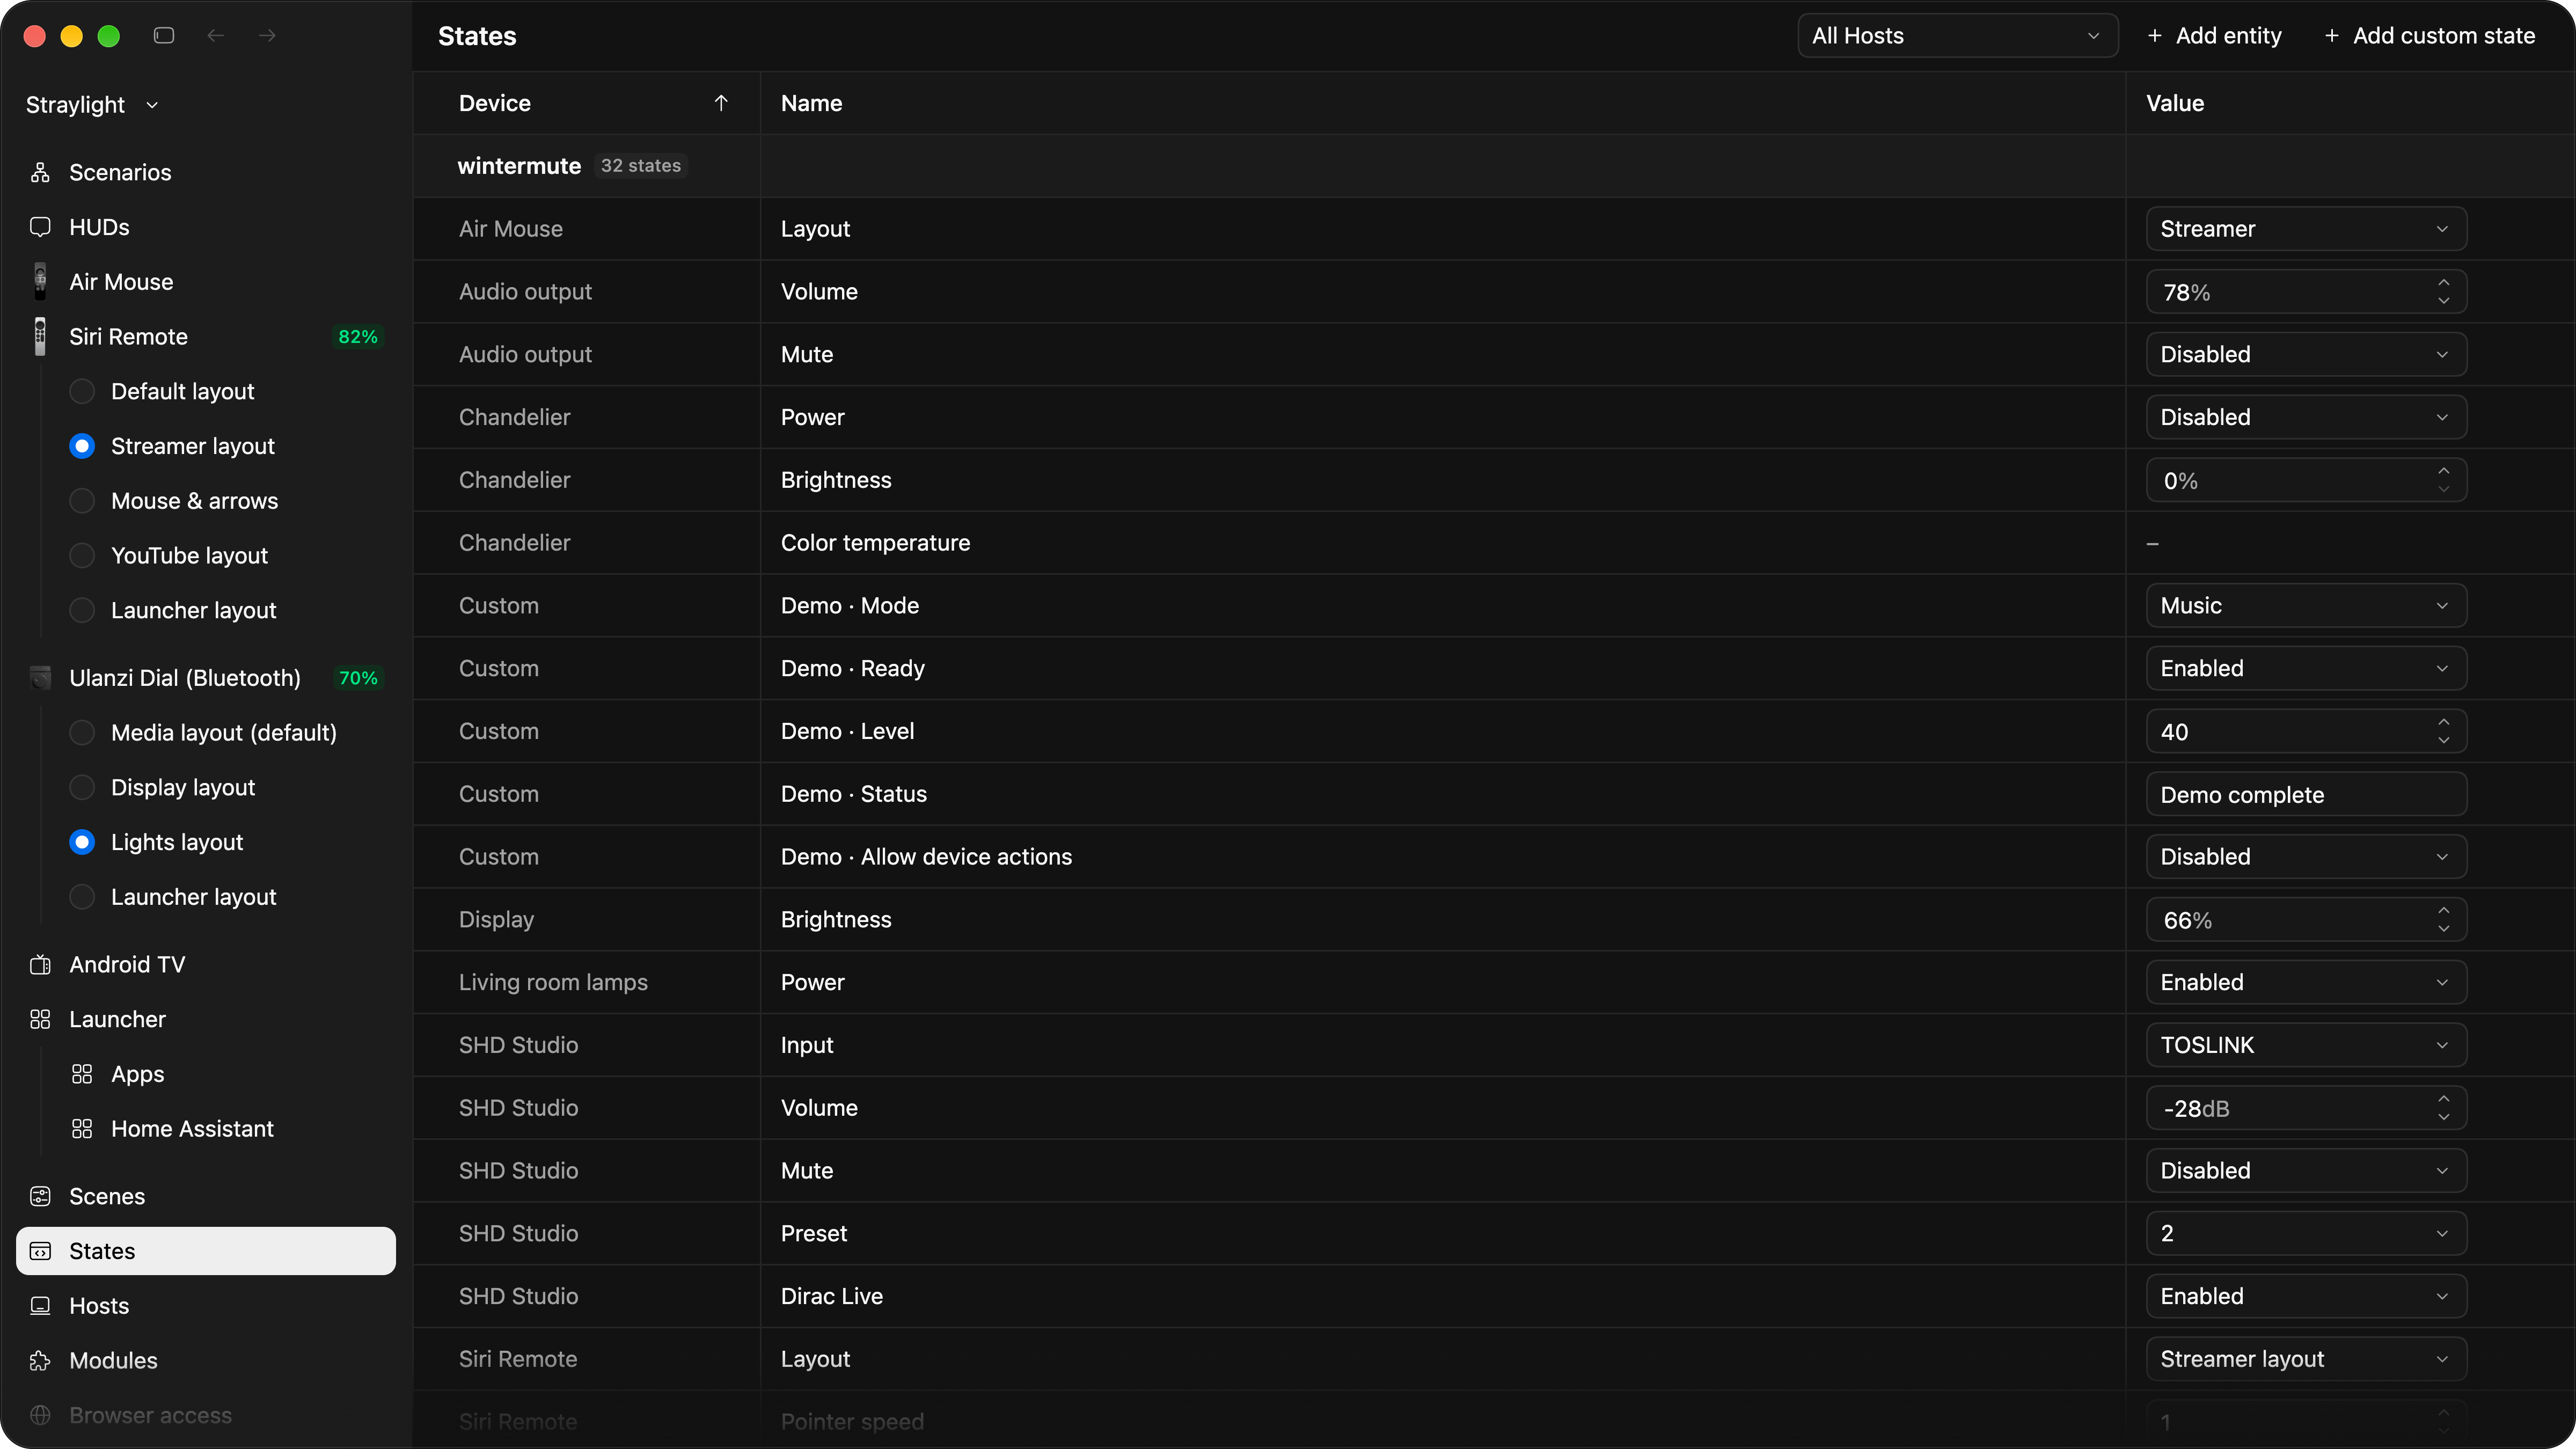Go forward with the right arrow
This screenshot has width=2576, height=1449.
267,36
